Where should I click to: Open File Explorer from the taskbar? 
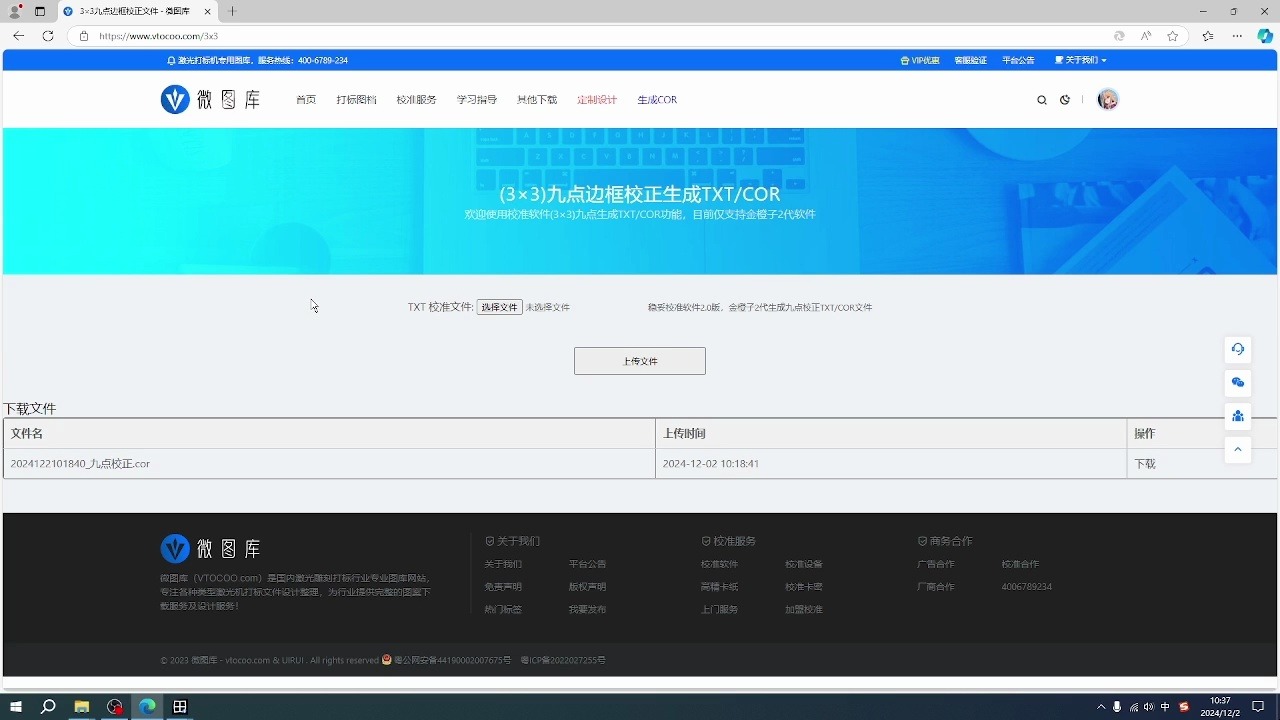pos(82,707)
